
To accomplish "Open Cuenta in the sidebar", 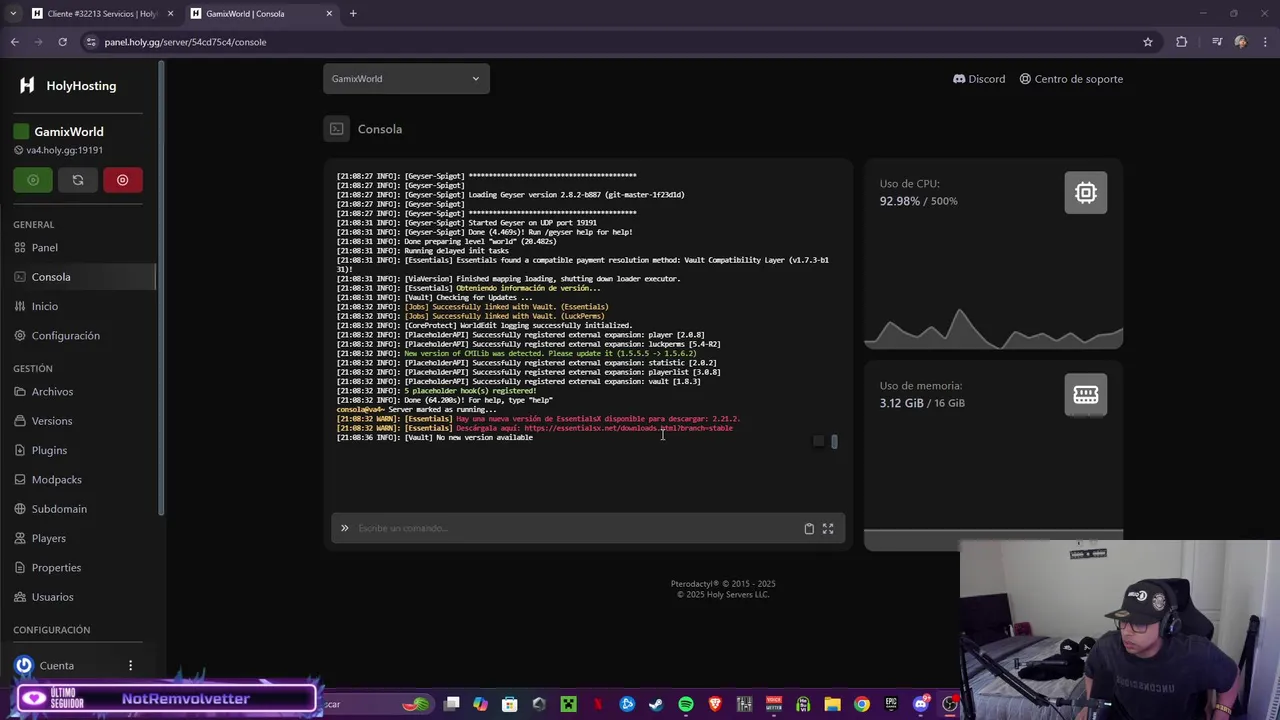I will (56, 665).
